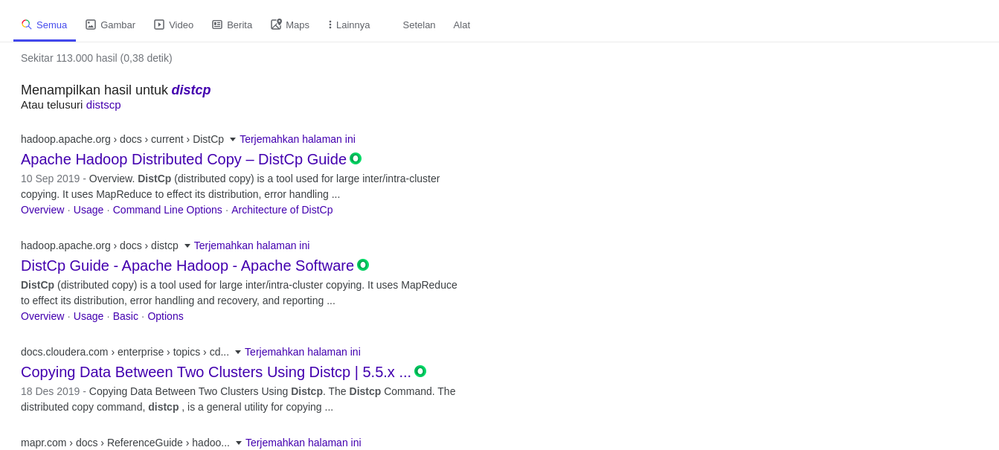
Task: Click Terjemahkan halaman ini for first result
Action: [298, 139]
